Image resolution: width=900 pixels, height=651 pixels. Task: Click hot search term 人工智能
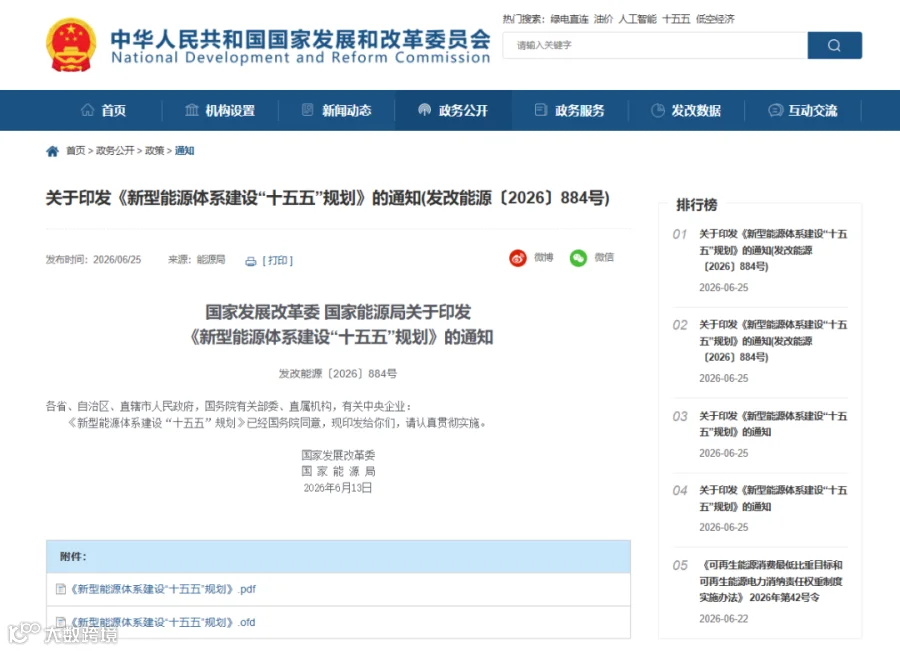click(x=637, y=19)
